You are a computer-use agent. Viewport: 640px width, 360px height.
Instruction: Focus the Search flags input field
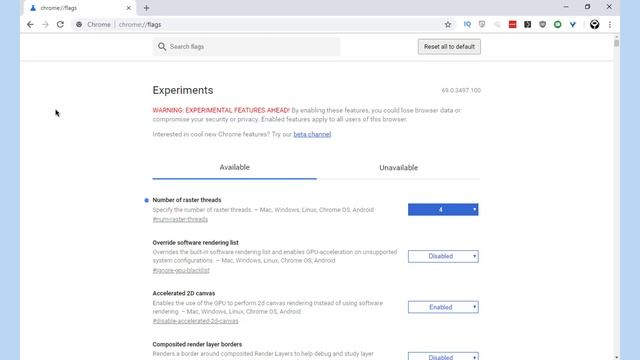point(246,47)
